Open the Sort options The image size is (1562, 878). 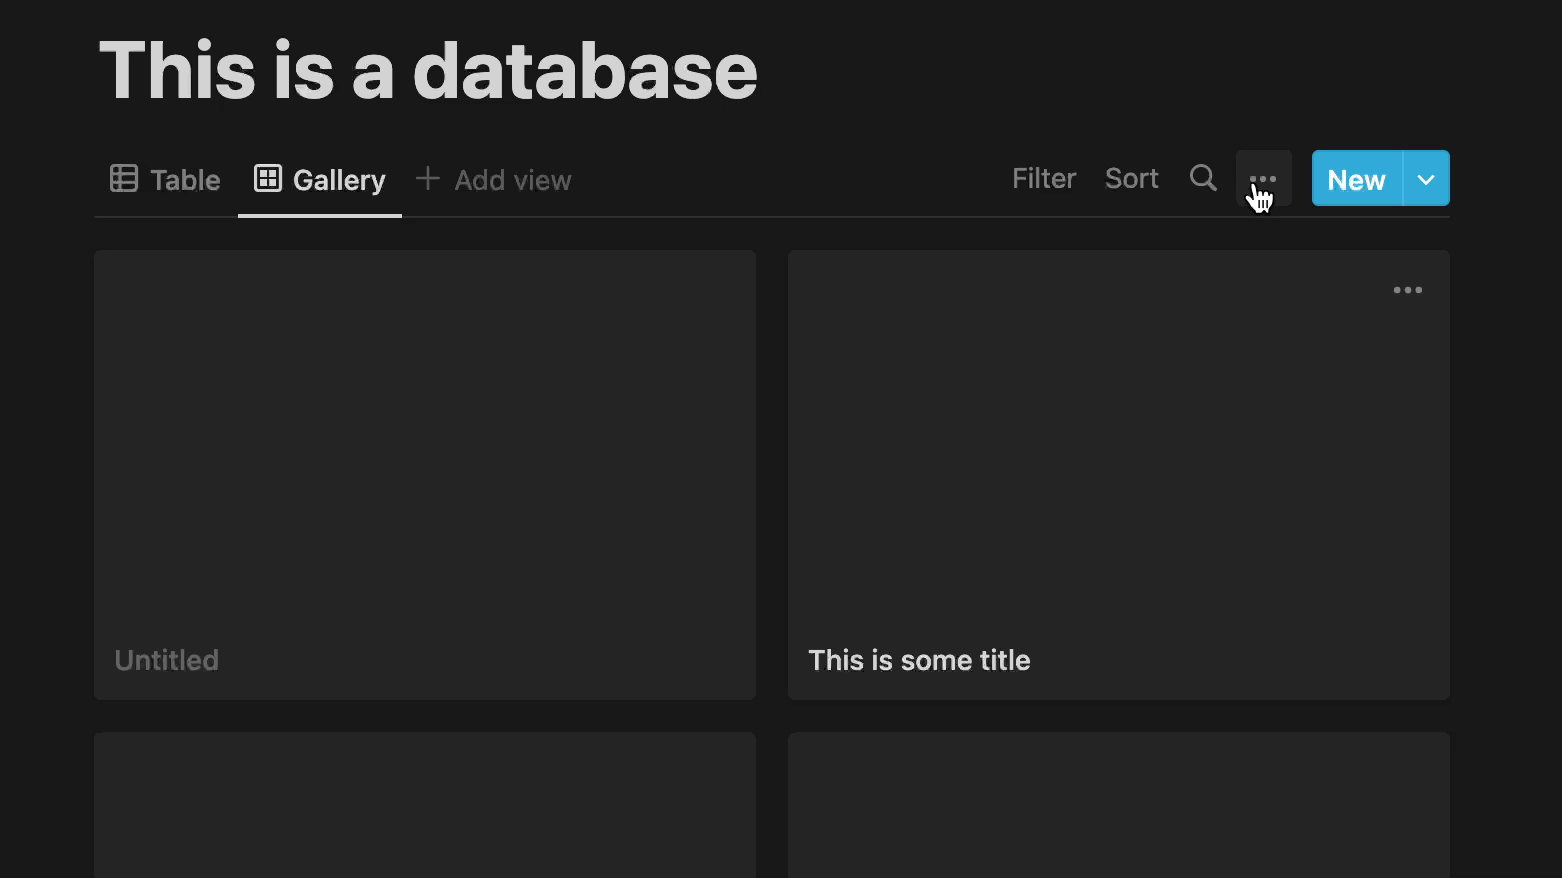pos(1132,178)
